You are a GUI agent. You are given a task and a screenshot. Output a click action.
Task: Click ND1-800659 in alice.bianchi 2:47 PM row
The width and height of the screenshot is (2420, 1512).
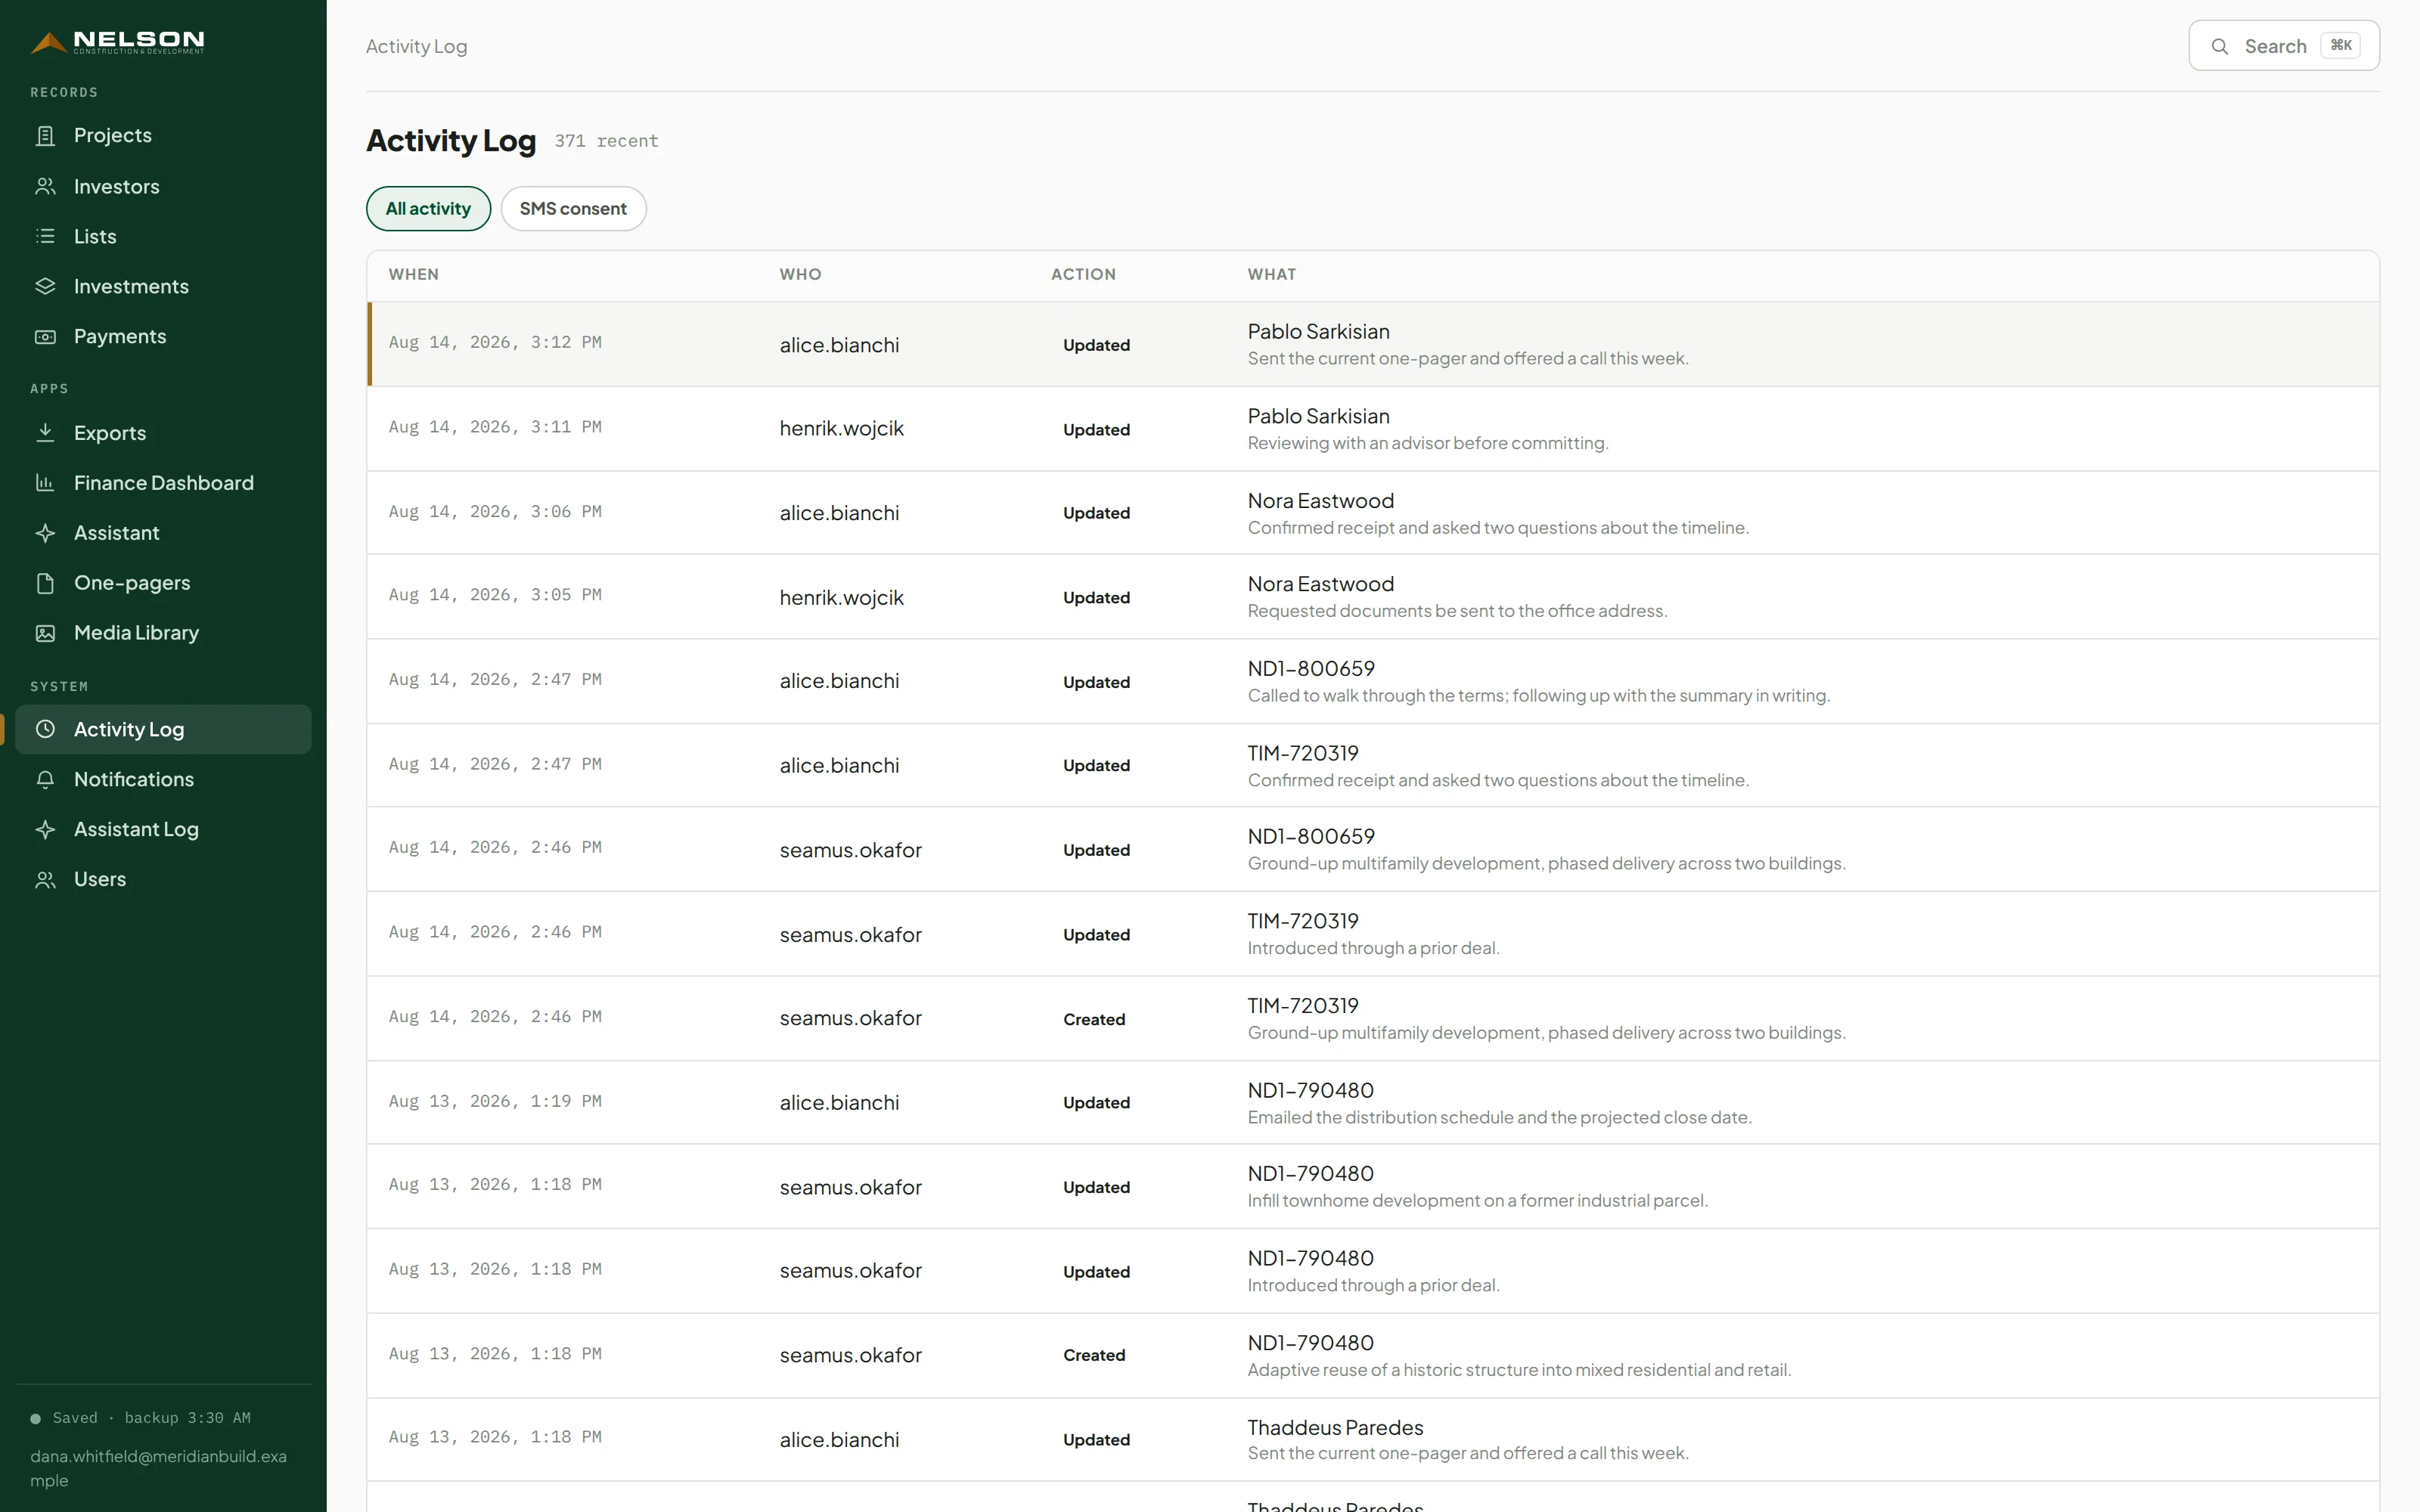click(x=1310, y=668)
